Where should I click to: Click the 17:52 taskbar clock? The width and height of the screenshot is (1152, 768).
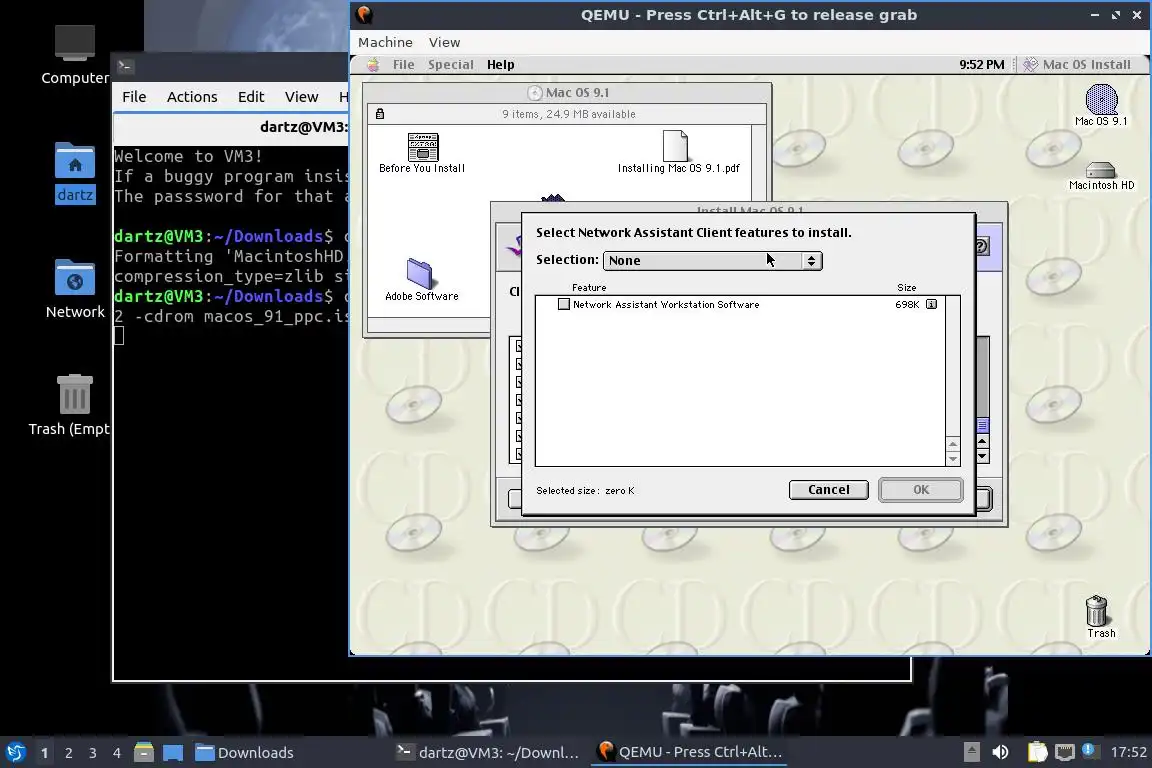[1128, 752]
